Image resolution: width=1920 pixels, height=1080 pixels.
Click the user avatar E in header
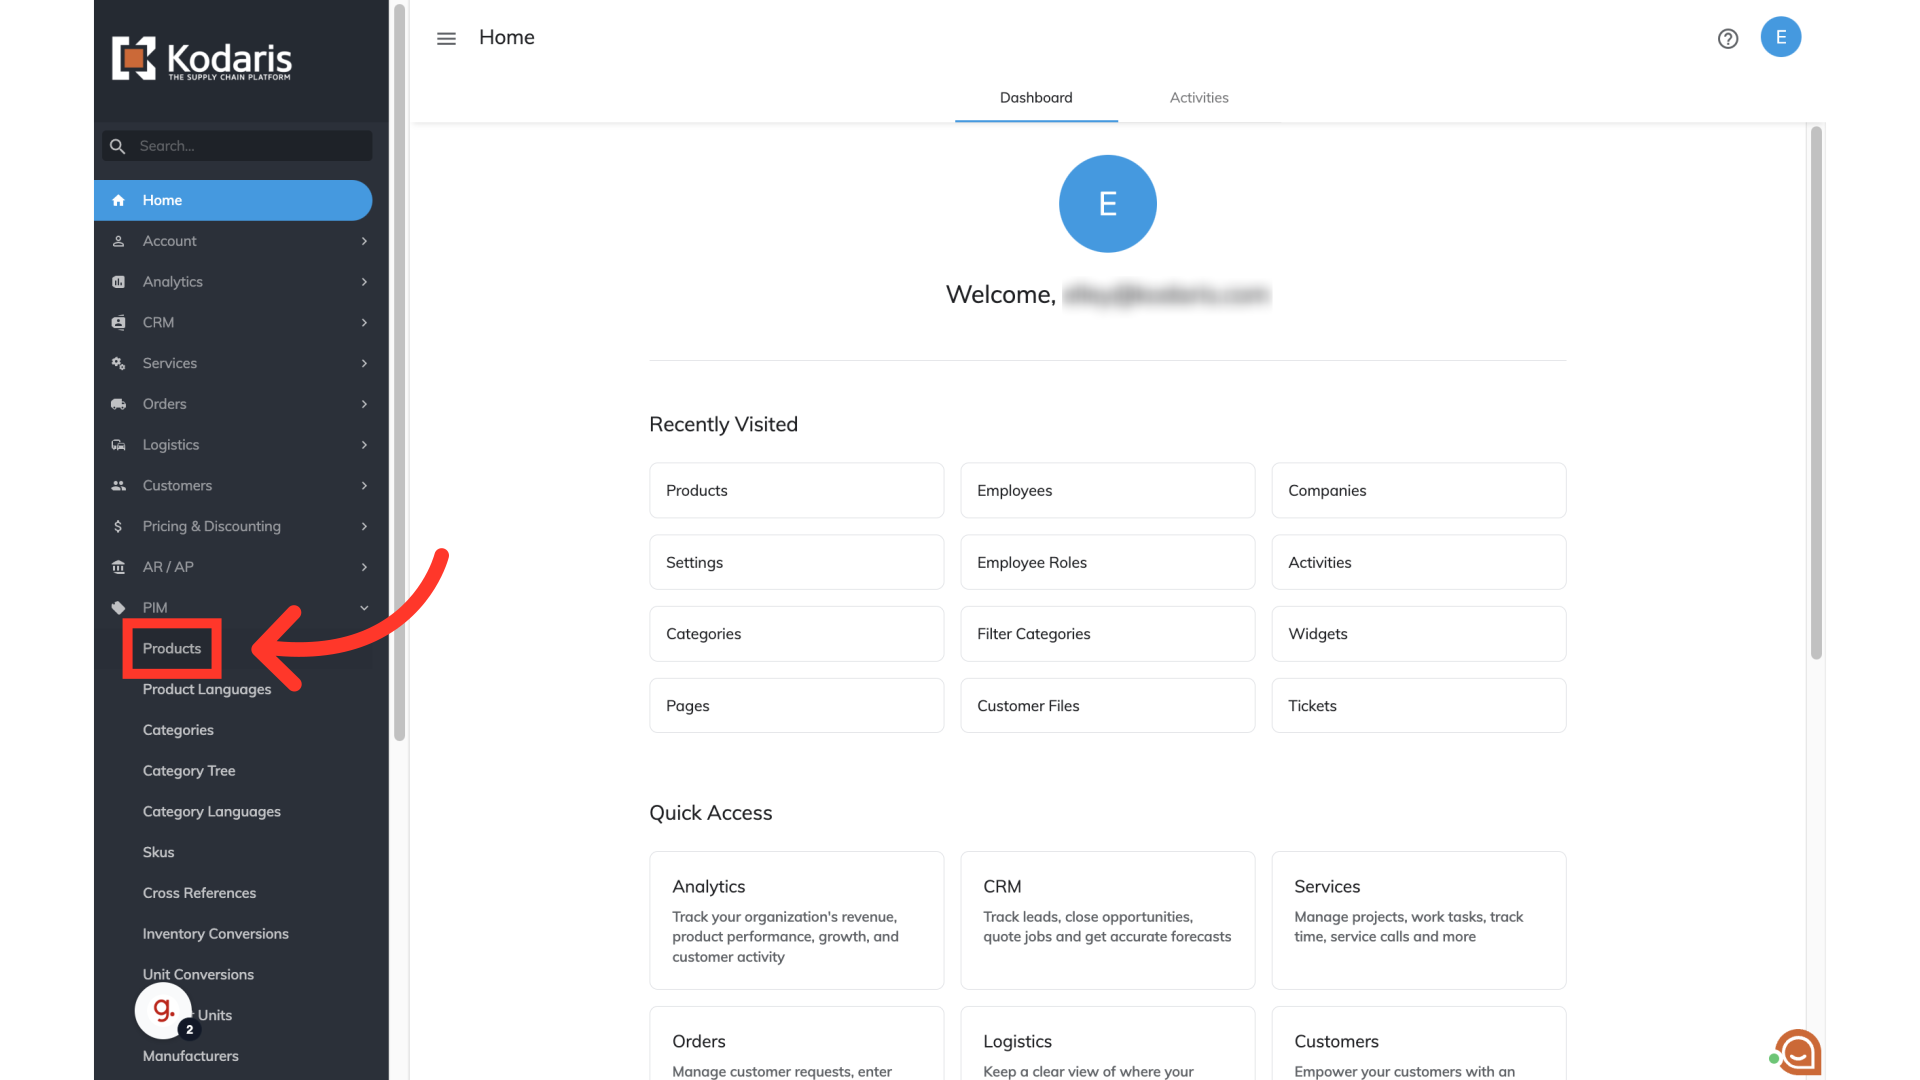(1781, 37)
